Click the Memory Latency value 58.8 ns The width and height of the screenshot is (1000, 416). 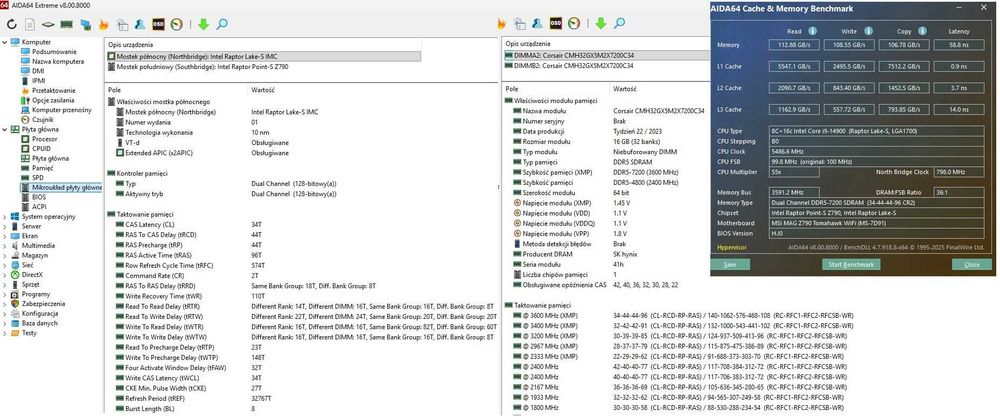[x=959, y=45]
